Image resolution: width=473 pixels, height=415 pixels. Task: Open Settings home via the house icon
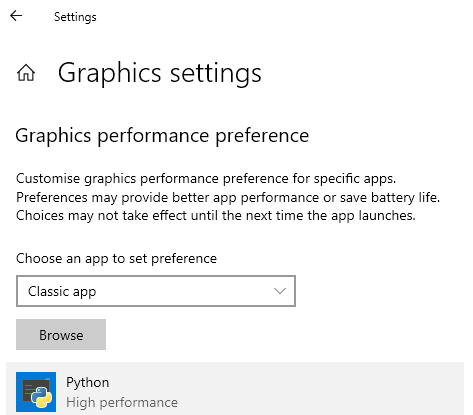26,73
